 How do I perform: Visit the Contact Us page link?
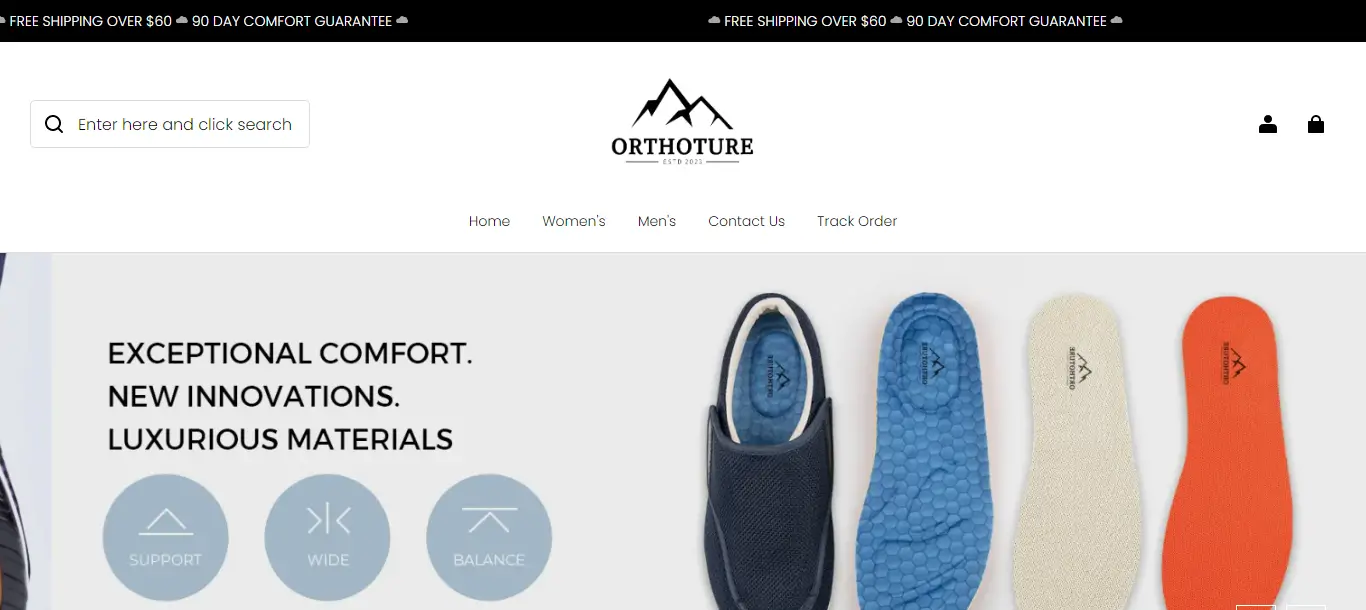(x=746, y=221)
